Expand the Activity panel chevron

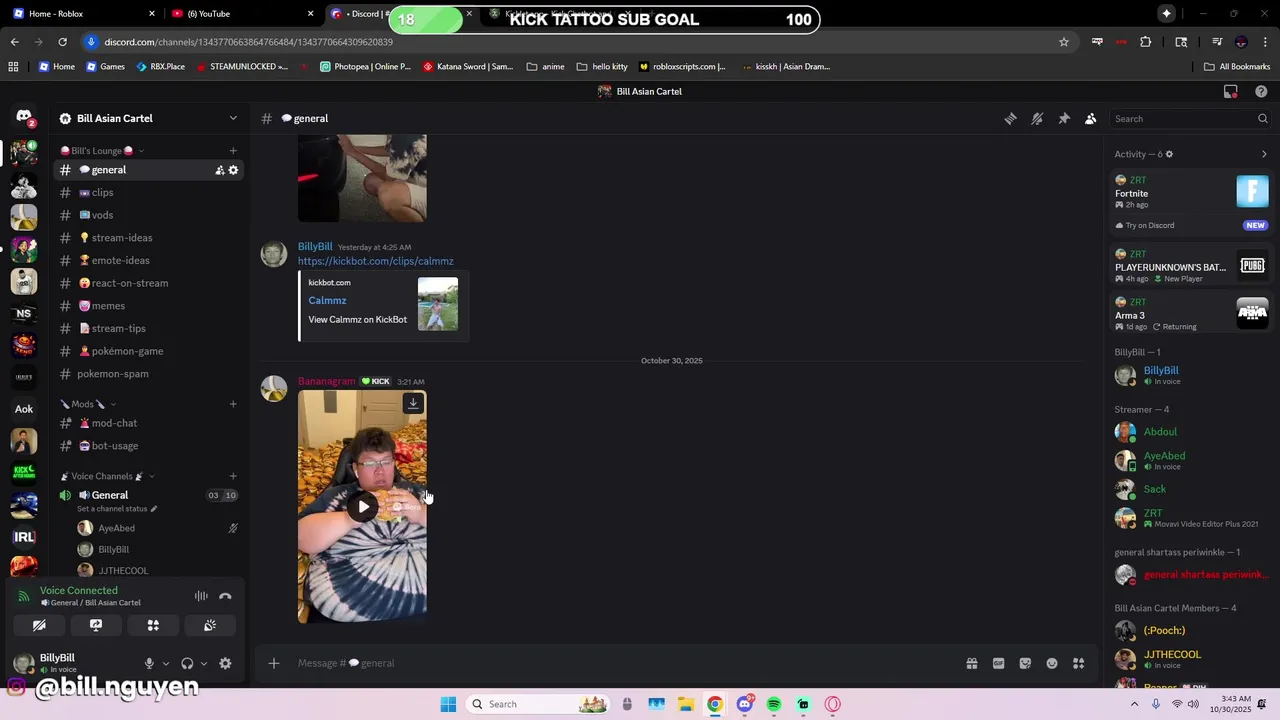1264,154
